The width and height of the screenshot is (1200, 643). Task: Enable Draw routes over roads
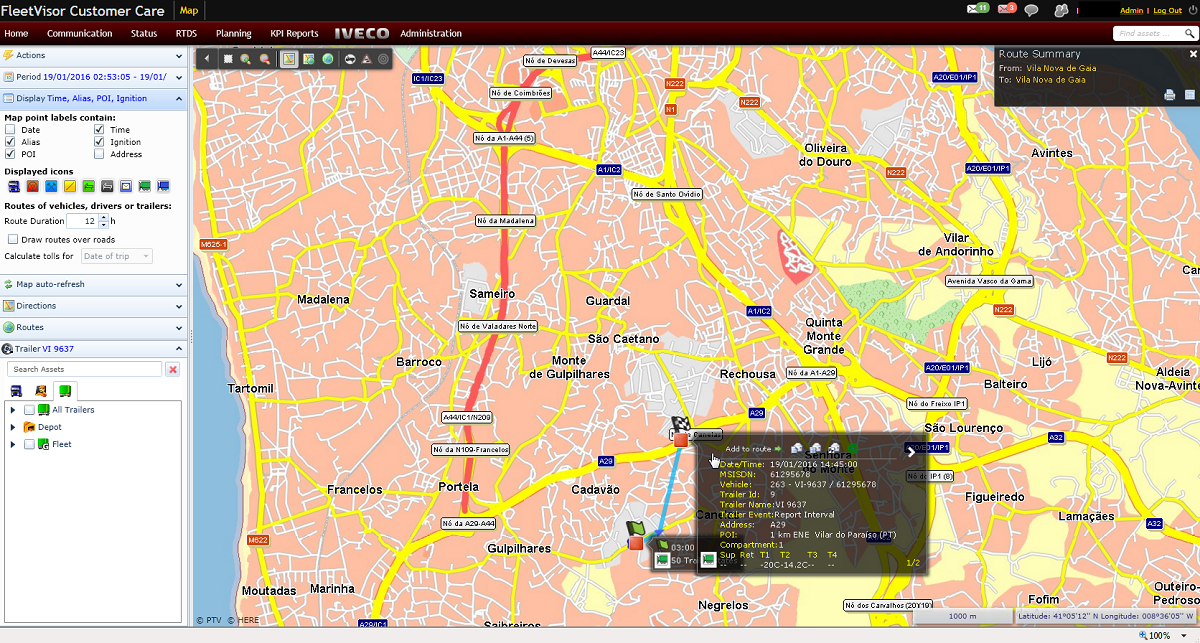[x=13, y=240]
